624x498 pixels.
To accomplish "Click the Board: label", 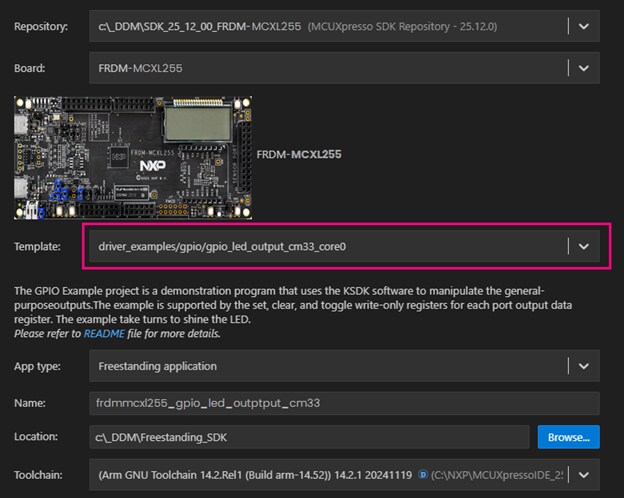I will 29,68.
